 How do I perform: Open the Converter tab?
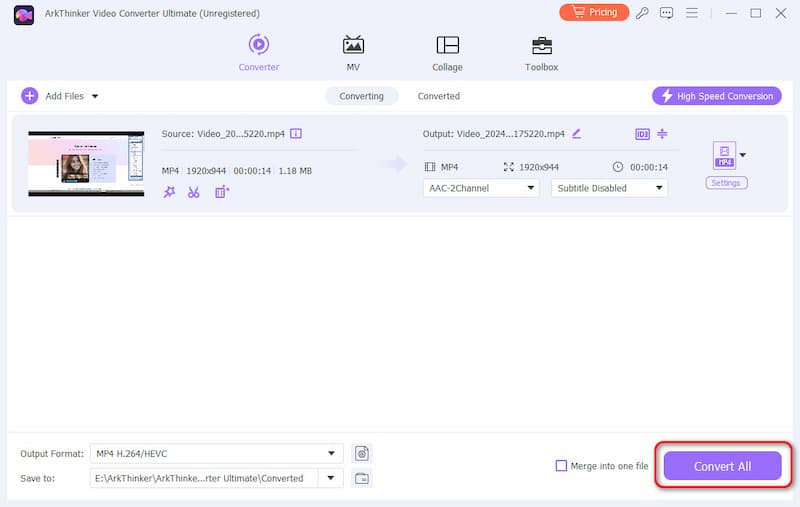pos(259,53)
